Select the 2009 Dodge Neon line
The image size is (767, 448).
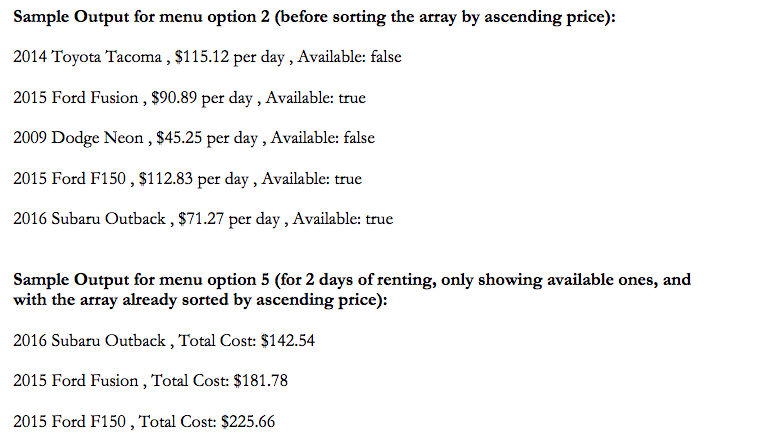(x=194, y=138)
